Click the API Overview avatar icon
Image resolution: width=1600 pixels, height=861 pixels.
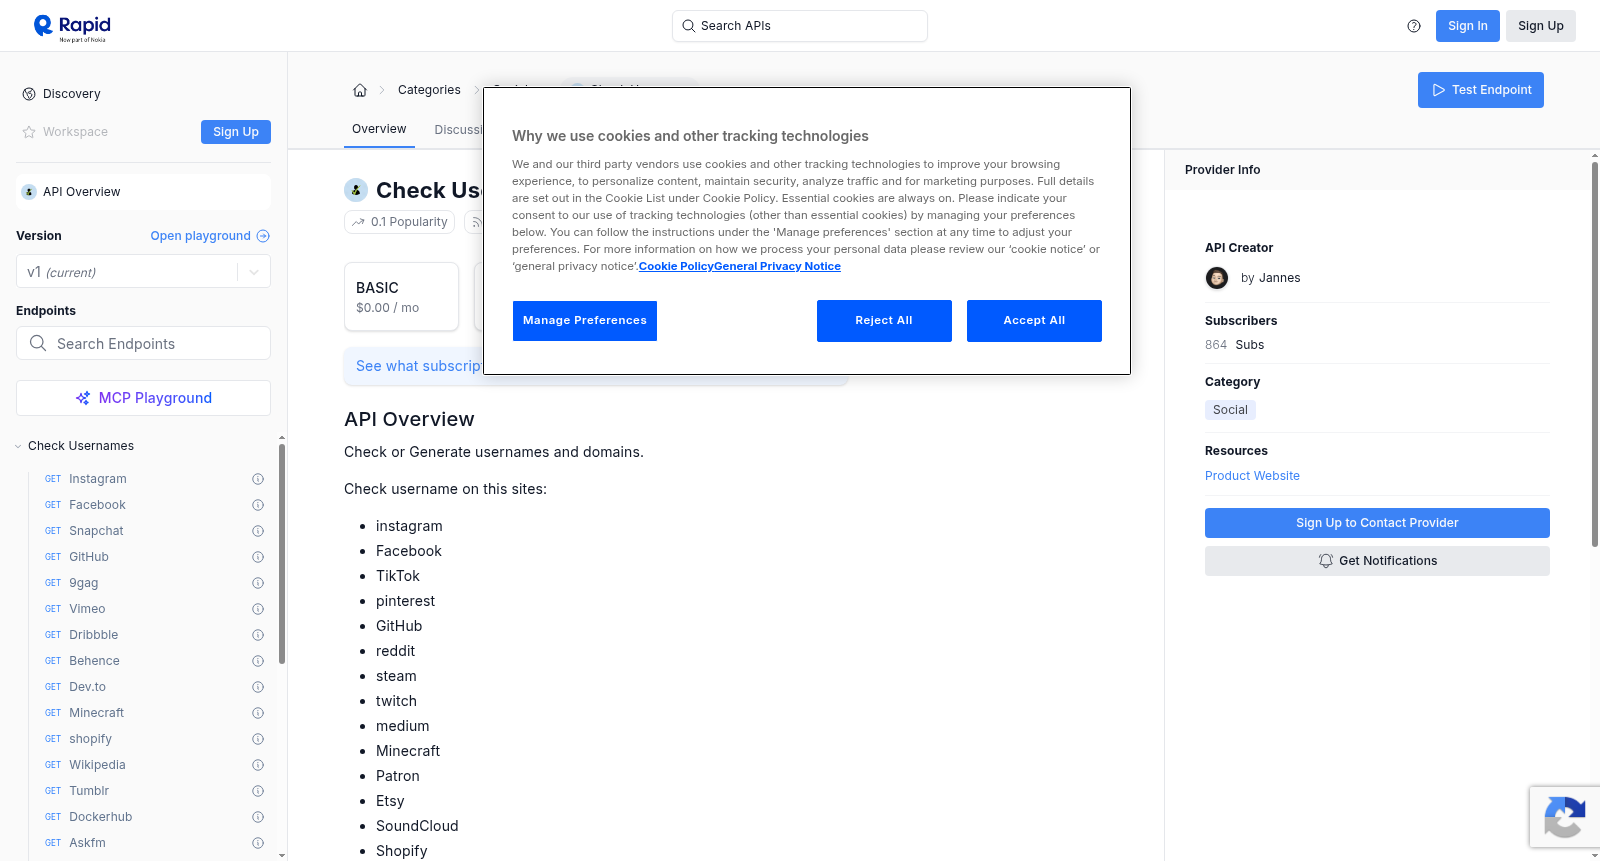tap(29, 192)
